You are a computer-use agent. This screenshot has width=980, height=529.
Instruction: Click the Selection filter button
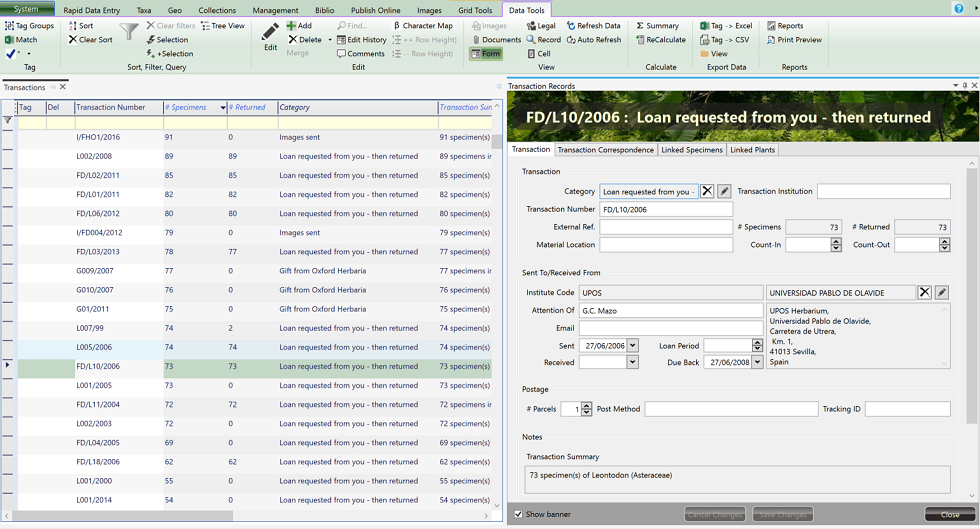167,39
